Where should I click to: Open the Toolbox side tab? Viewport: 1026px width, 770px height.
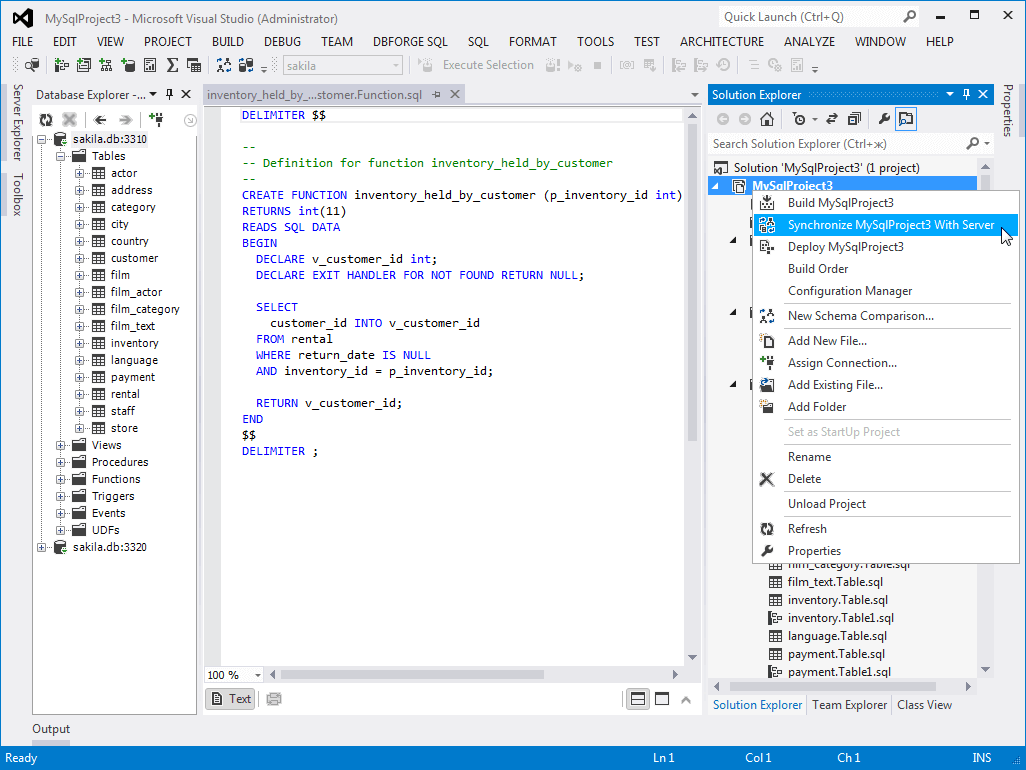[x=18, y=194]
